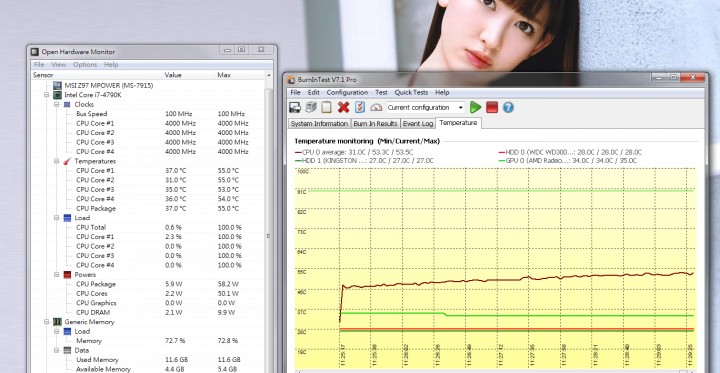Click the clipboard copy icon in BurnInTest toolbar
This screenshot has height=373, width=720.
click(x=326, y=107)
